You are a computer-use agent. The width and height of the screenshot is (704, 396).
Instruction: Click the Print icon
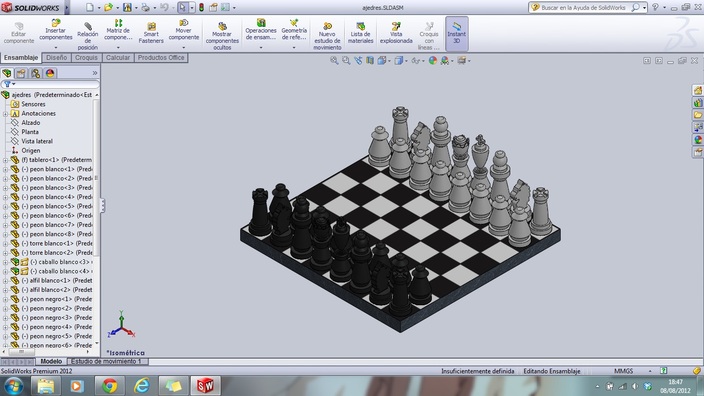(x=145, y=7)
